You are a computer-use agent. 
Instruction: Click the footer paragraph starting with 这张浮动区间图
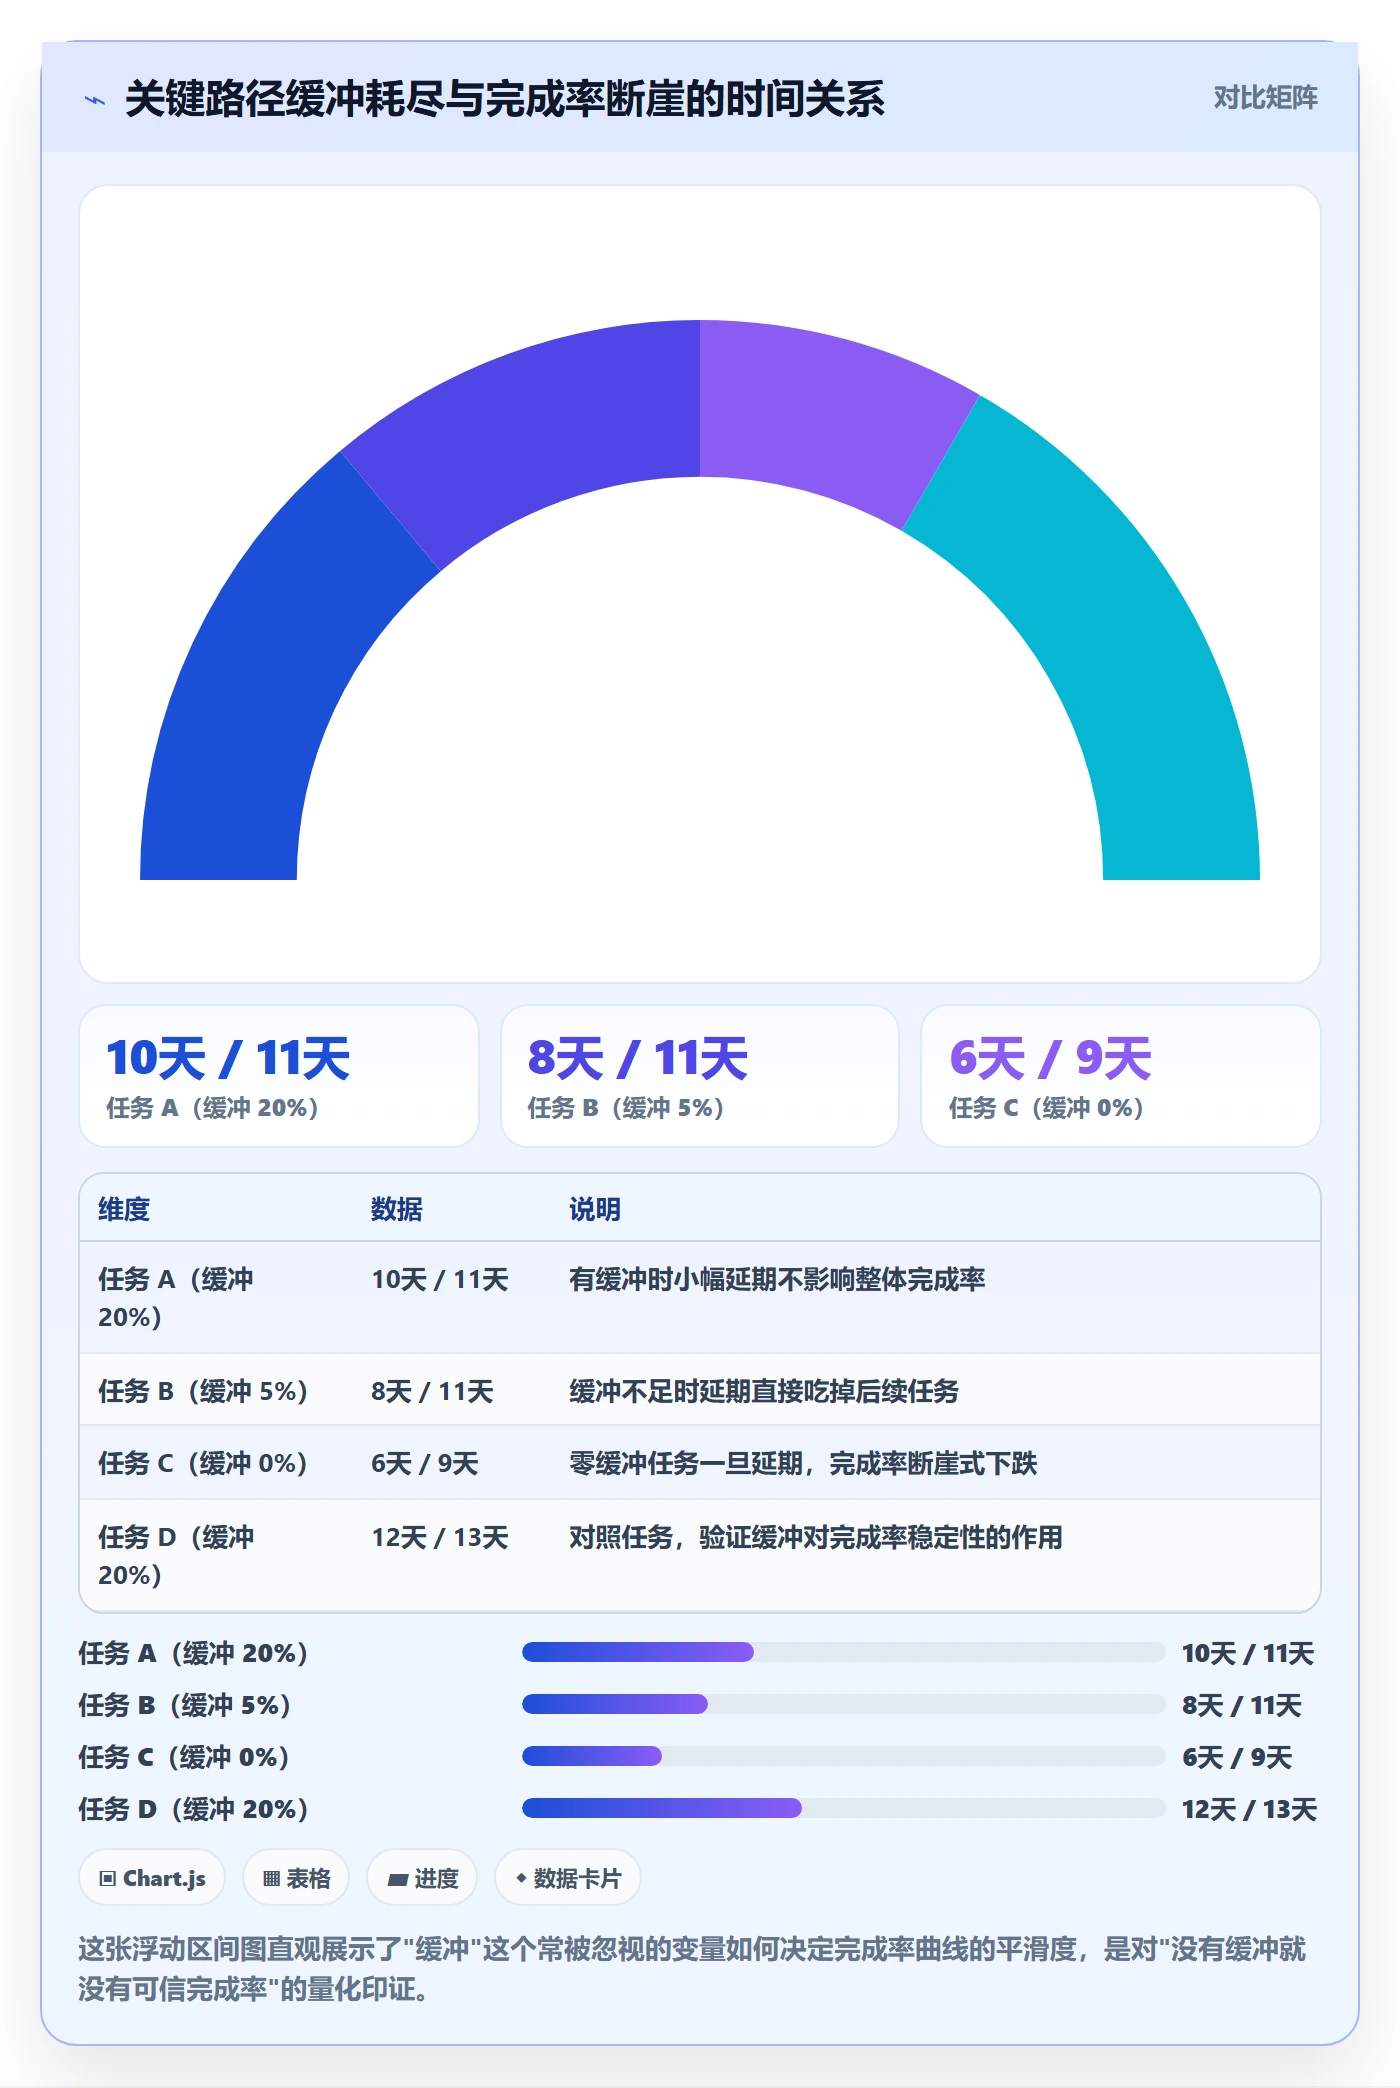tap(692, 1969)
